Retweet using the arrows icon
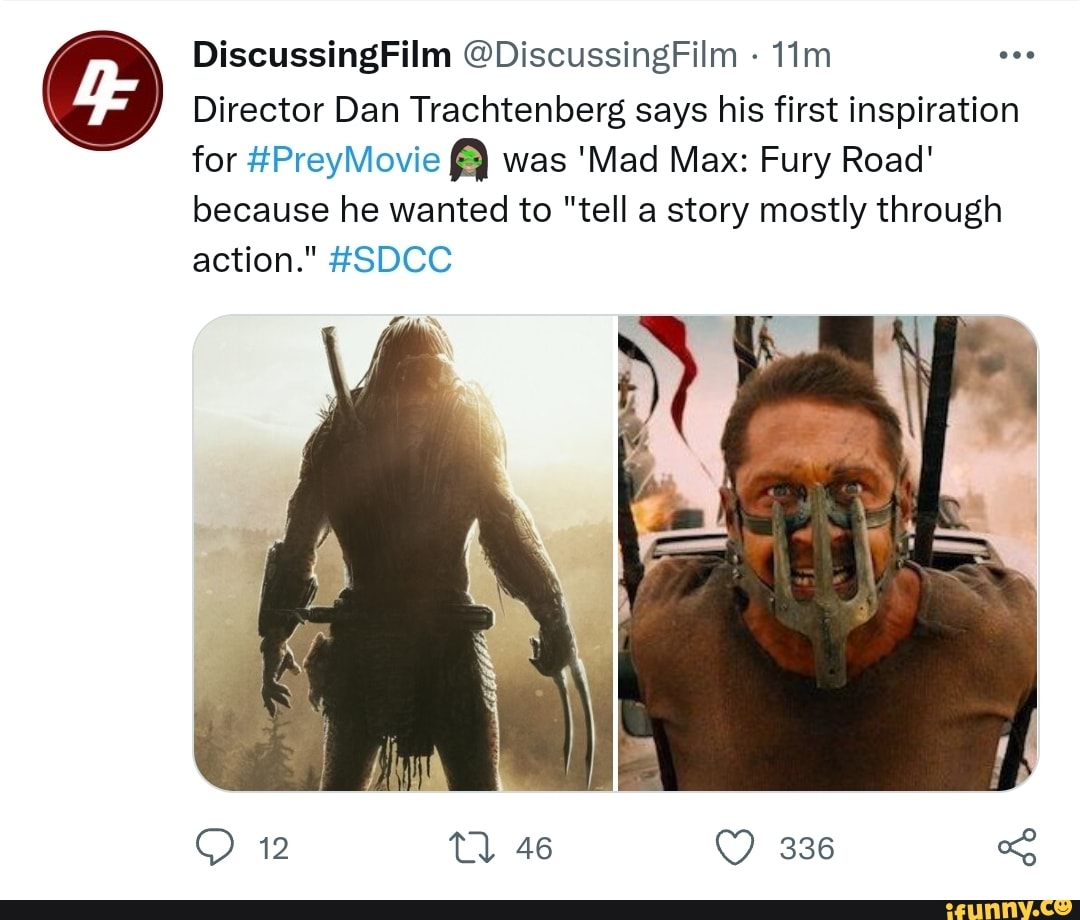This screenshot has height=920, width=1080. point(471,848)
